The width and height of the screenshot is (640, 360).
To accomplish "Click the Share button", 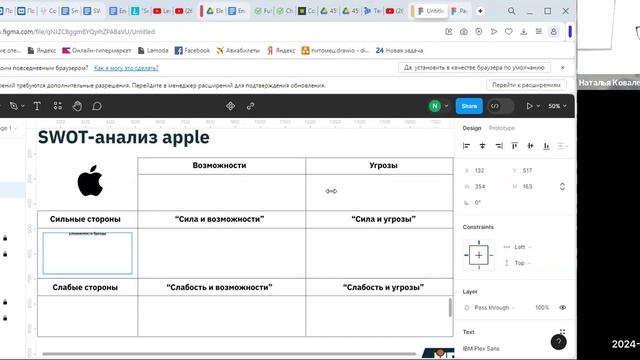I will click(469, 106).
